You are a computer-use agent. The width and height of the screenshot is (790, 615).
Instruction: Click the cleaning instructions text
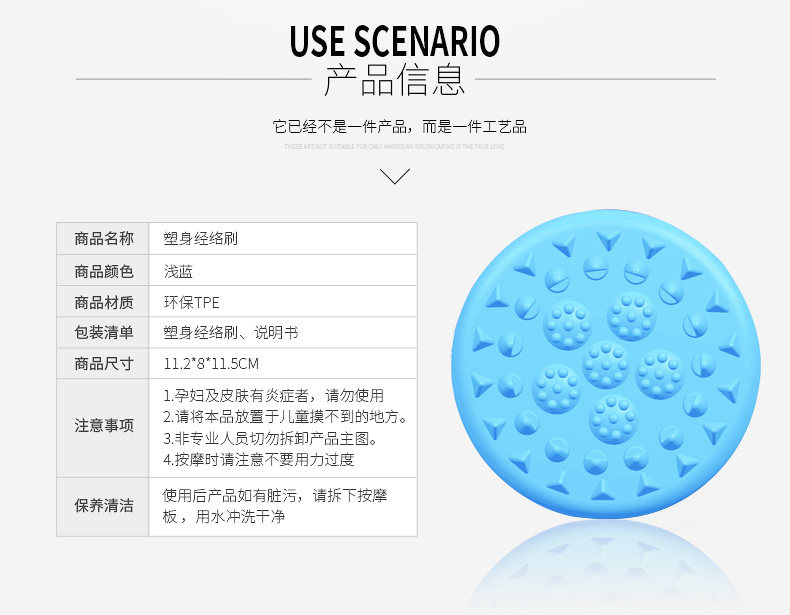click(x=274, y=505)
